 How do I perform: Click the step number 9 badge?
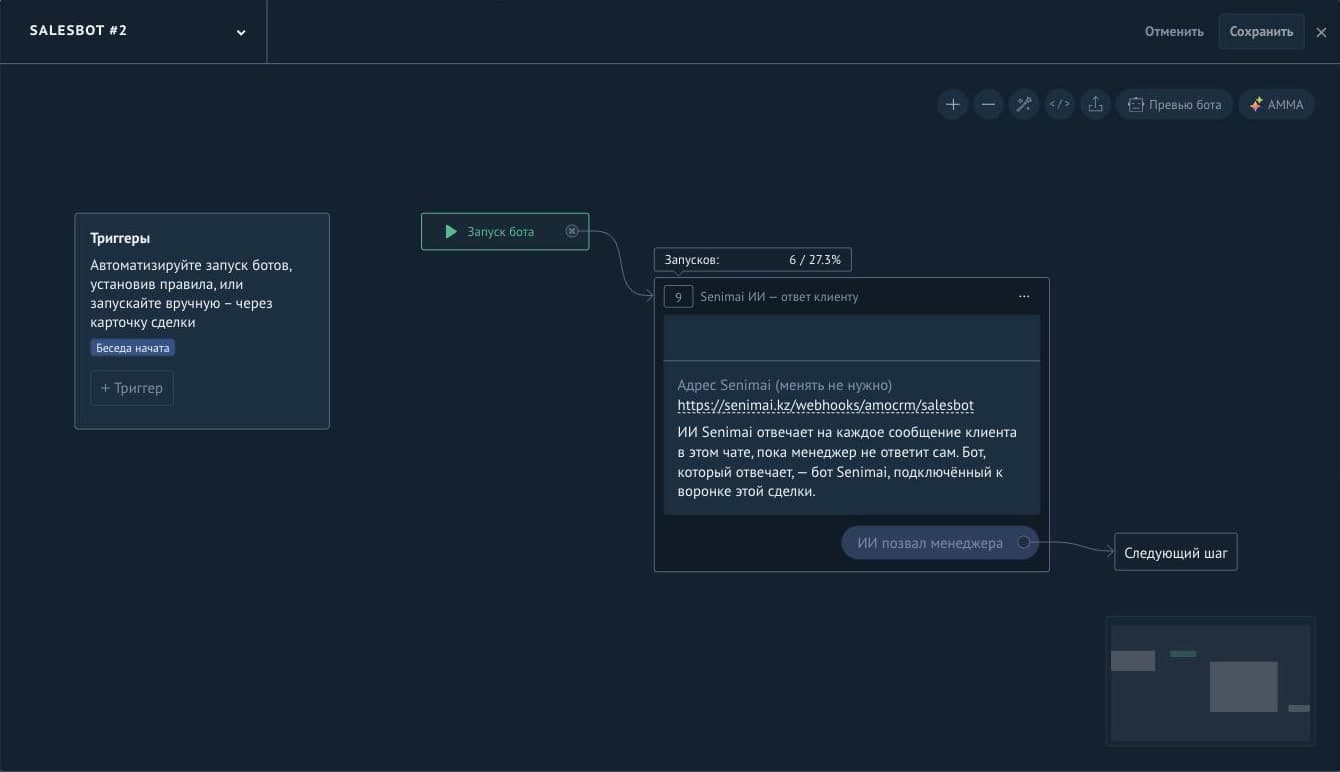(x=678, y=297)
